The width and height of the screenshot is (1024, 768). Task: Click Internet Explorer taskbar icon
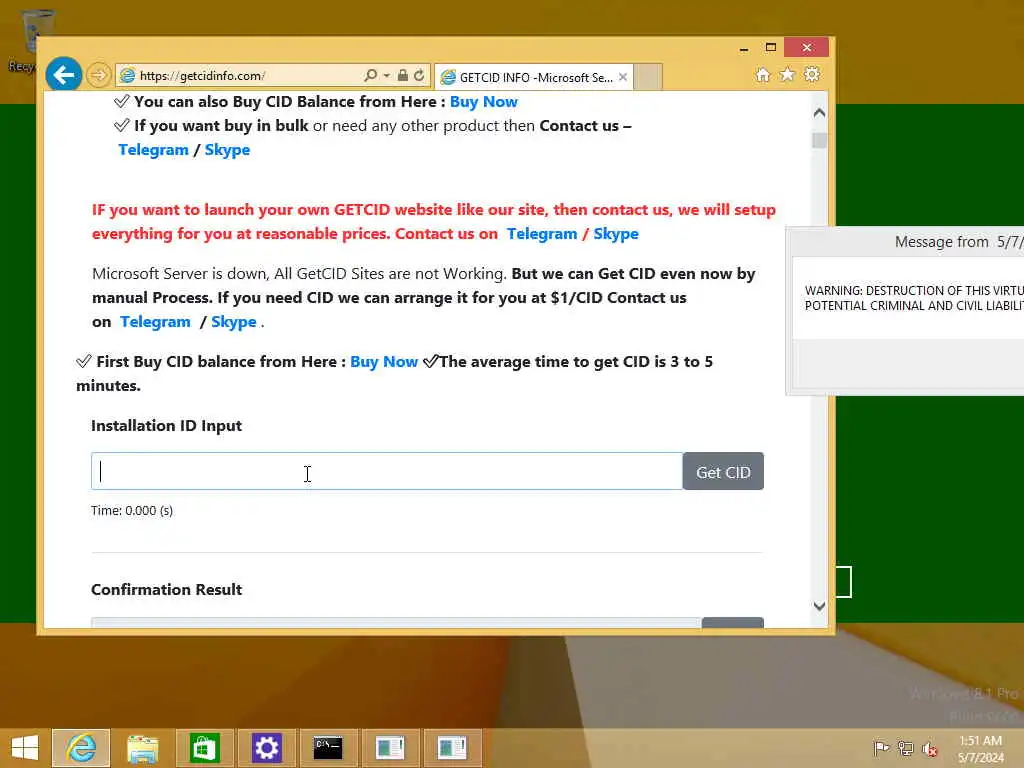[x=82, y=748]
